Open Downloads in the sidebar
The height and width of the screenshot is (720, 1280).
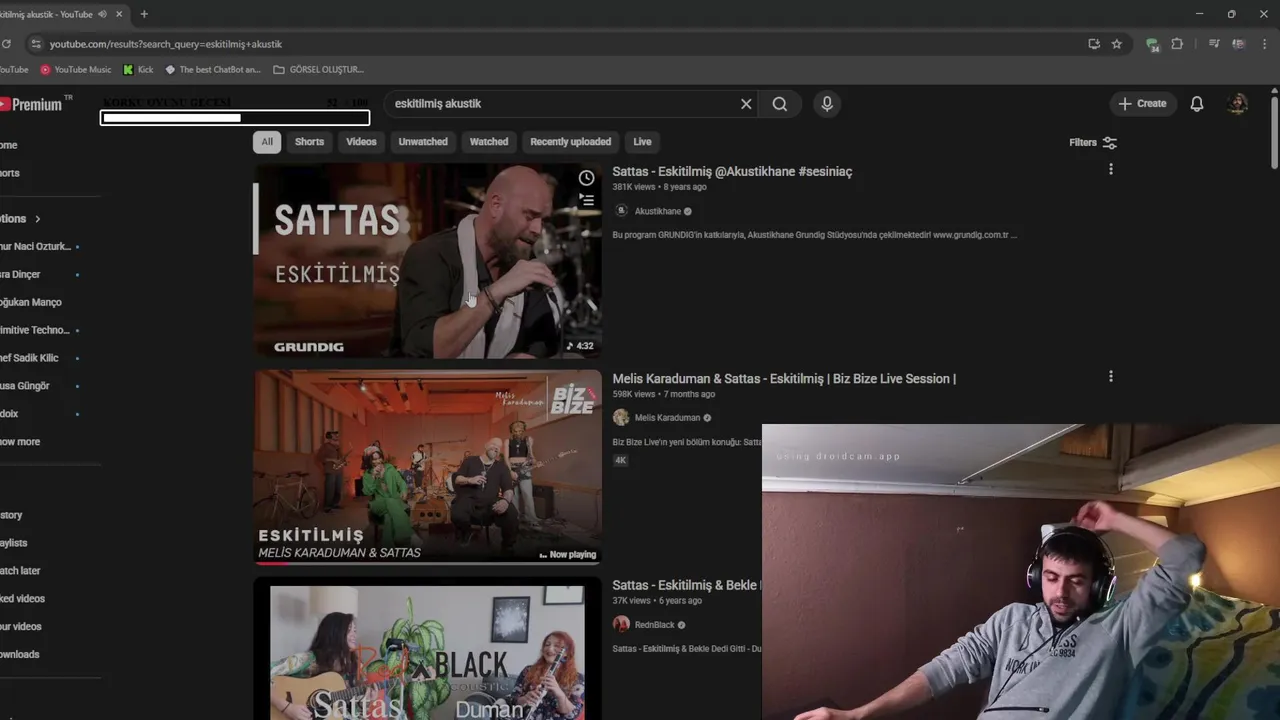coord(20,655)
